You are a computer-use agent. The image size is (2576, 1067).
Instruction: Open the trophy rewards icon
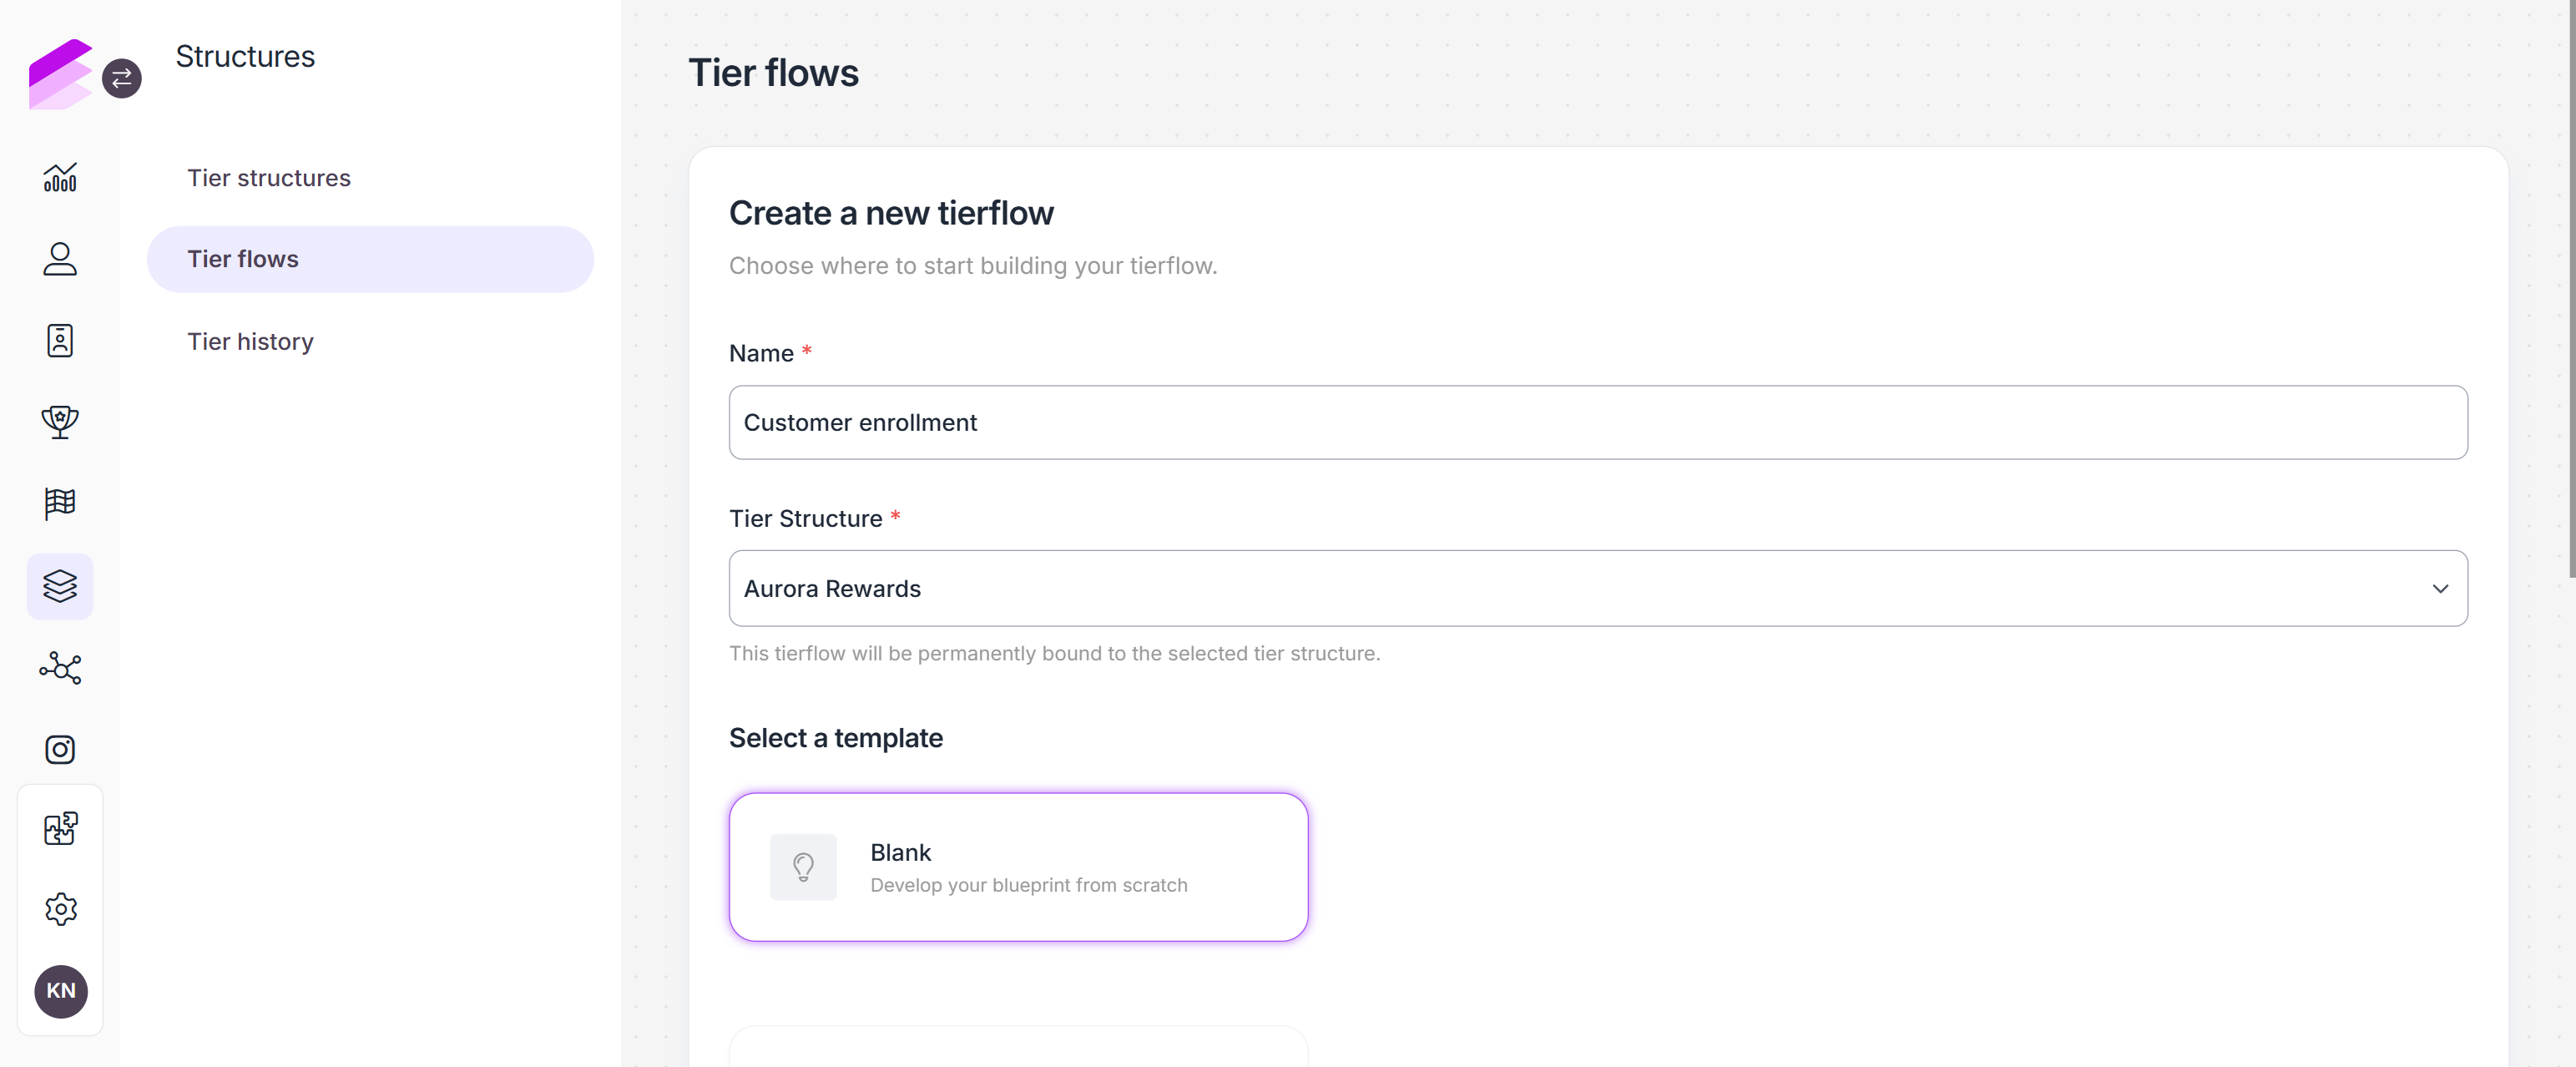click(60, 422)
